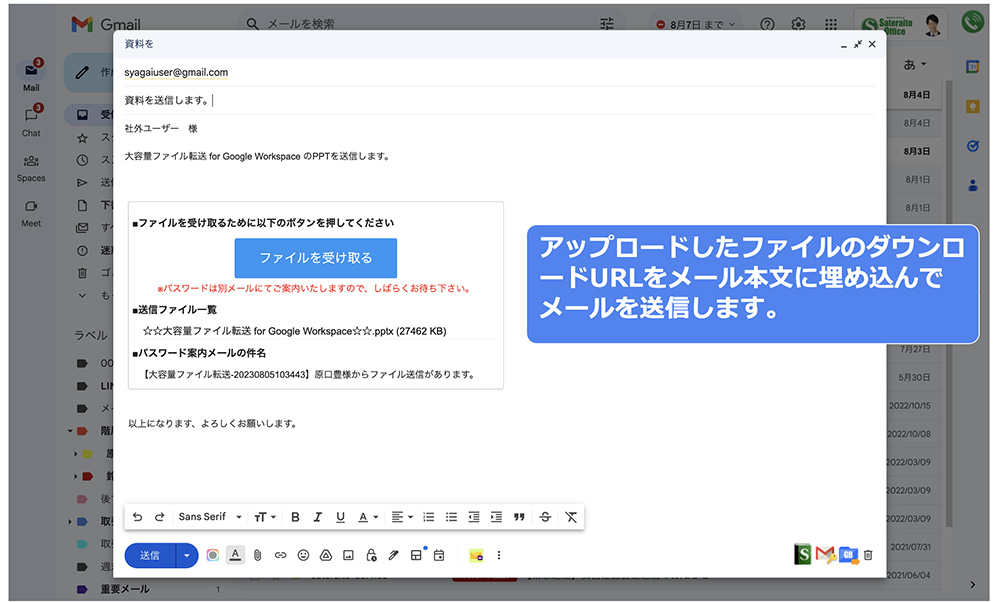Image resolution: width=1000 pixels, height=602 pixels.
Task: Open the send options arrow next to 送信
Action: 187,555
